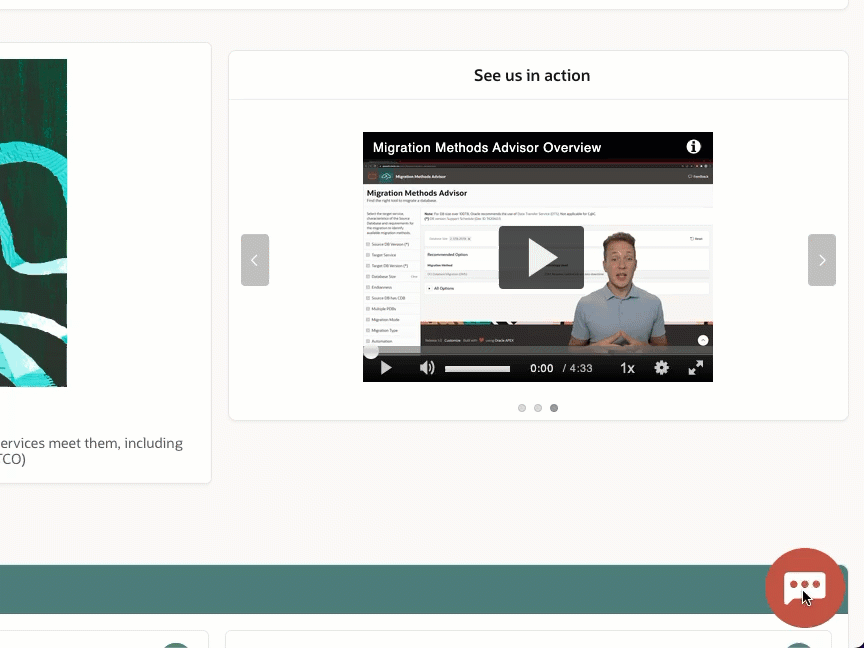Click the small play icon in controls

point(386,368)
